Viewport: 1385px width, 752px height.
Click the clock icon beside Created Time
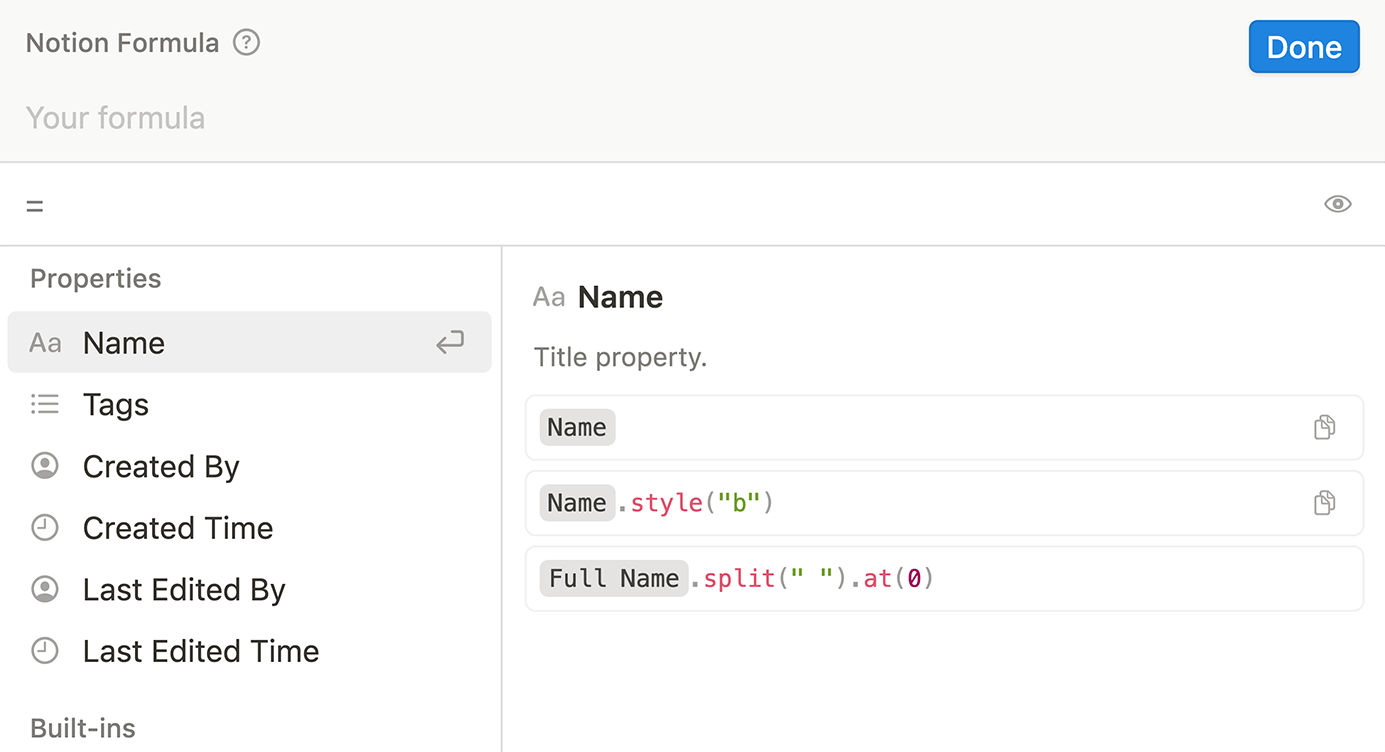pos(45,528)
